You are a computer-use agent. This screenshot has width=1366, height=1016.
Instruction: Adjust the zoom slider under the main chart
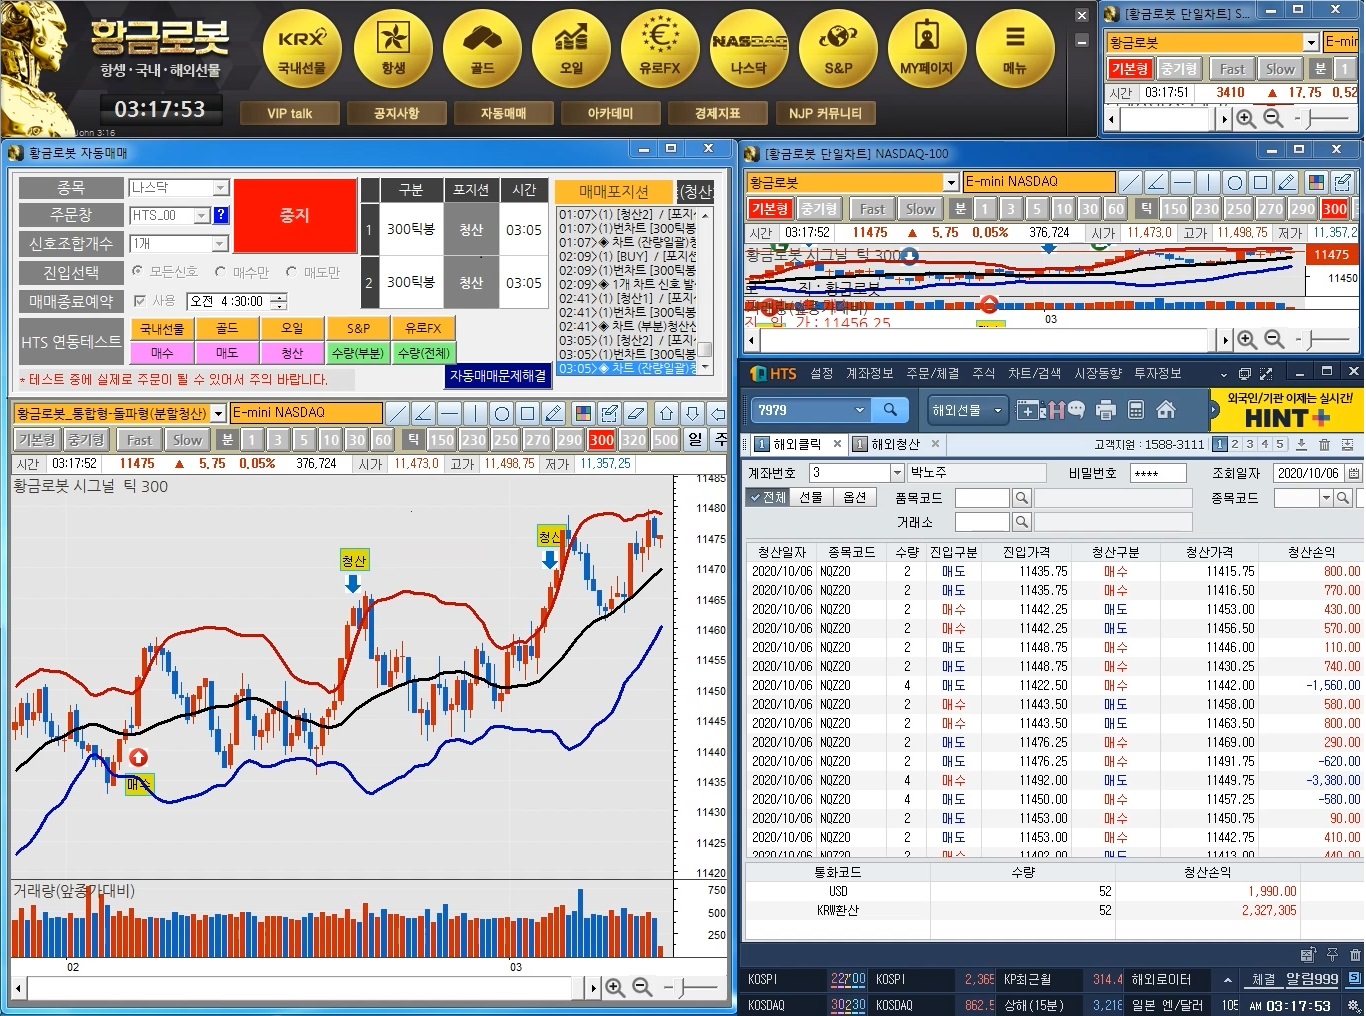[690, 987]
